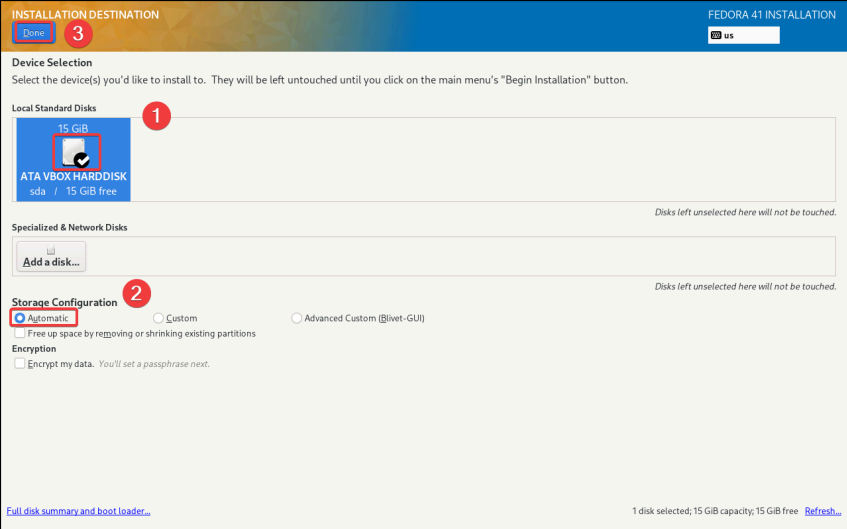Click the 'Encryption' section label
The width and height of the screenshot is (847, 529).
(34, 349)
